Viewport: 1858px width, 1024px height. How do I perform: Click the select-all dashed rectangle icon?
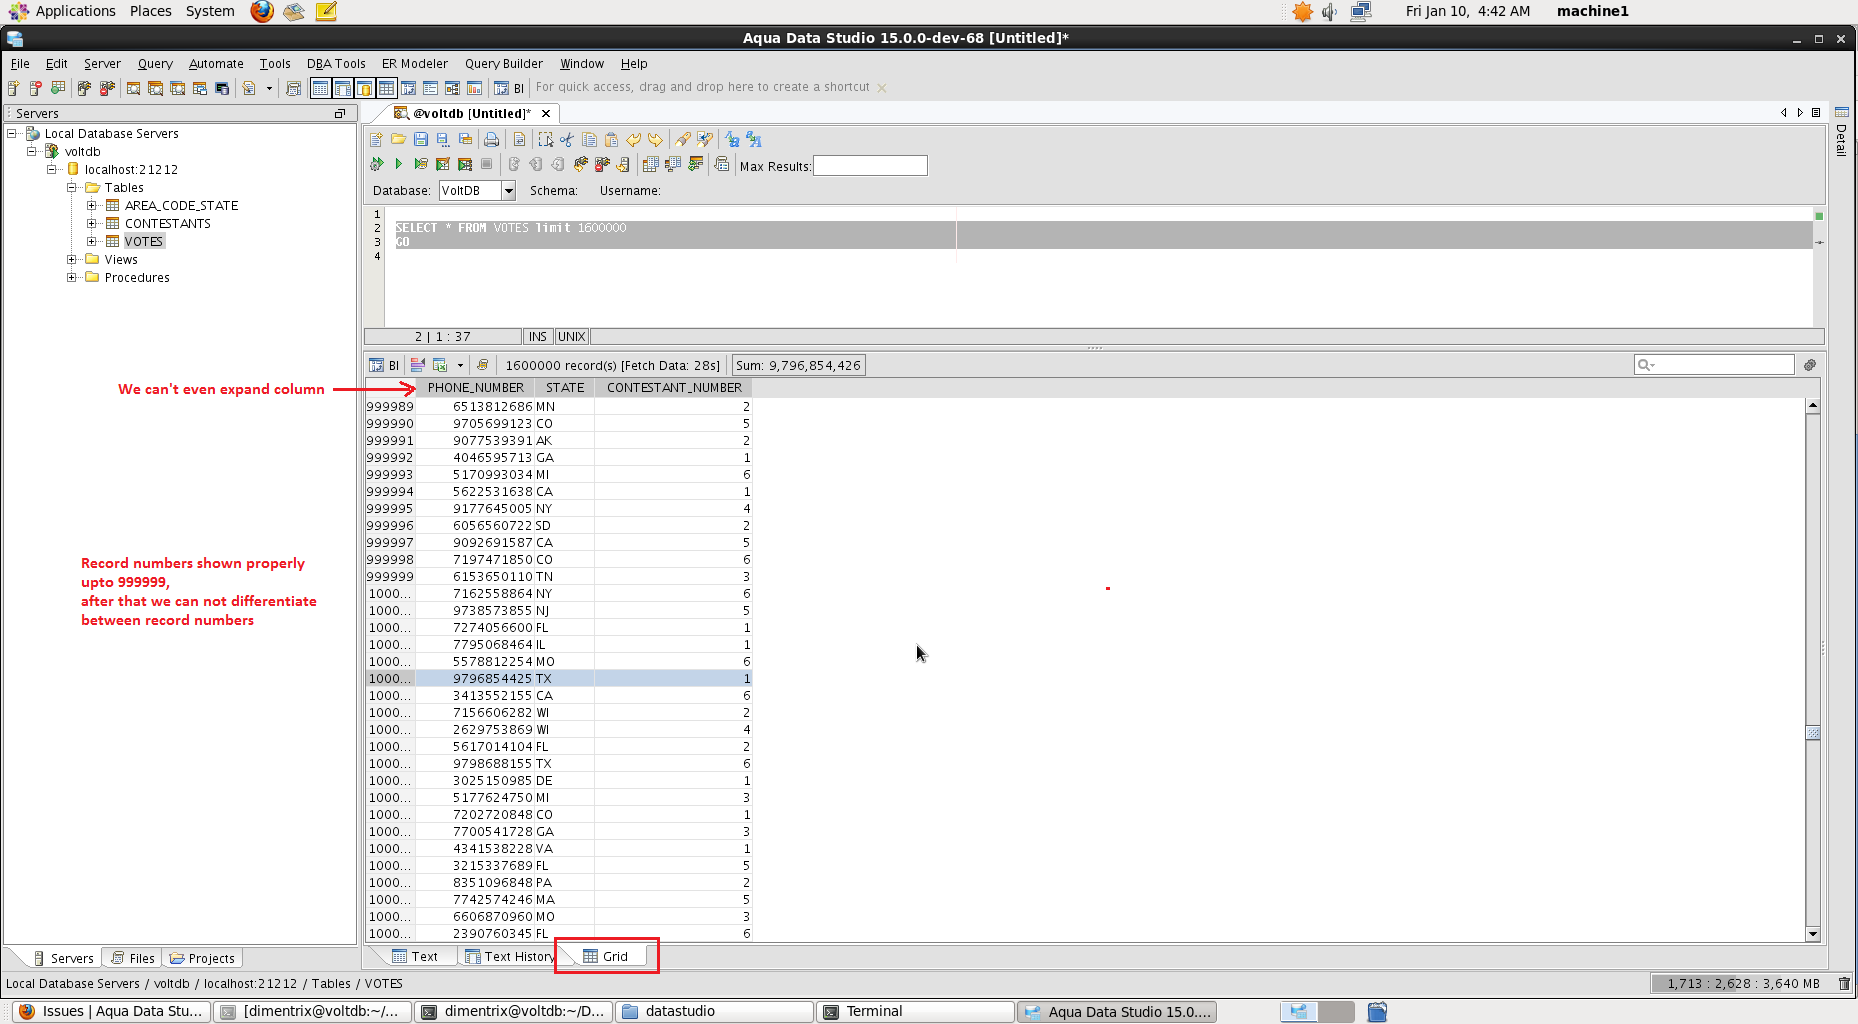pos(545,140)
